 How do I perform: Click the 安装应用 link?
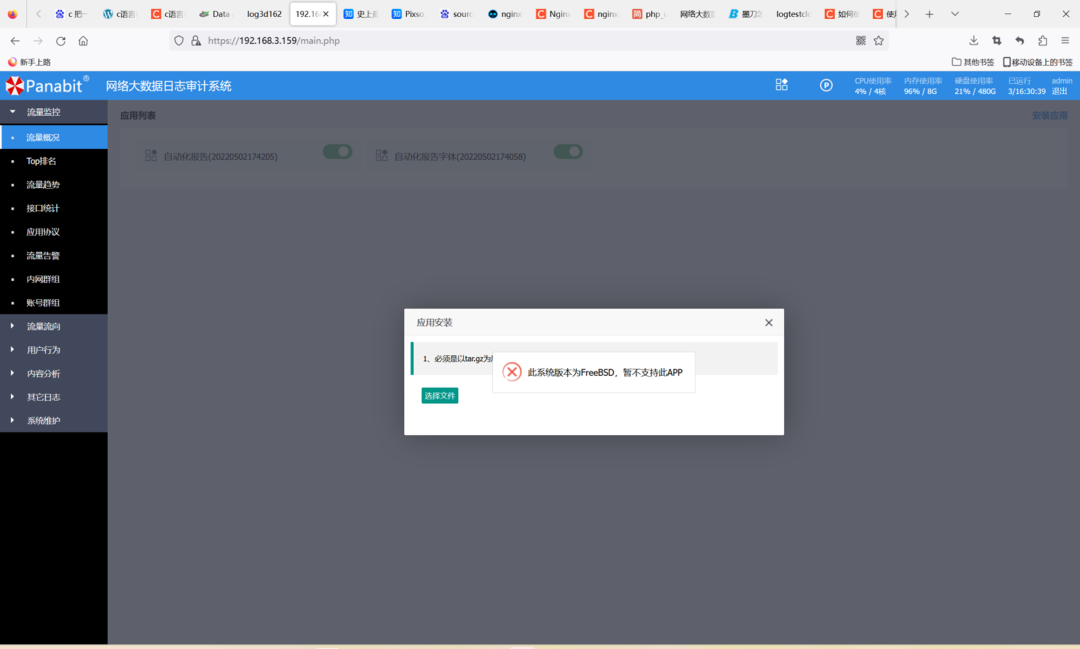1049,116
